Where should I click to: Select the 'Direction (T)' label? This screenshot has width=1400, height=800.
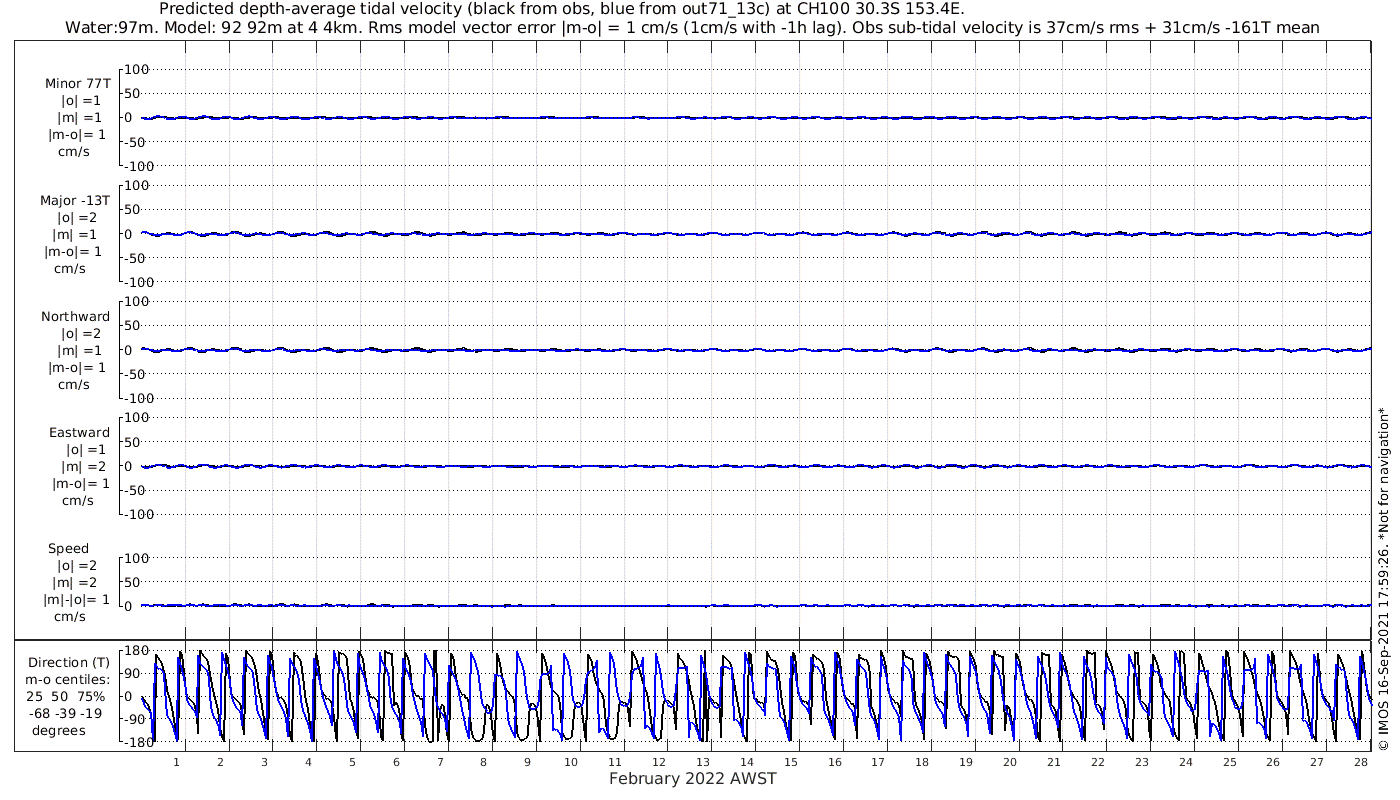pyautogui.click(x=70, y=663)
